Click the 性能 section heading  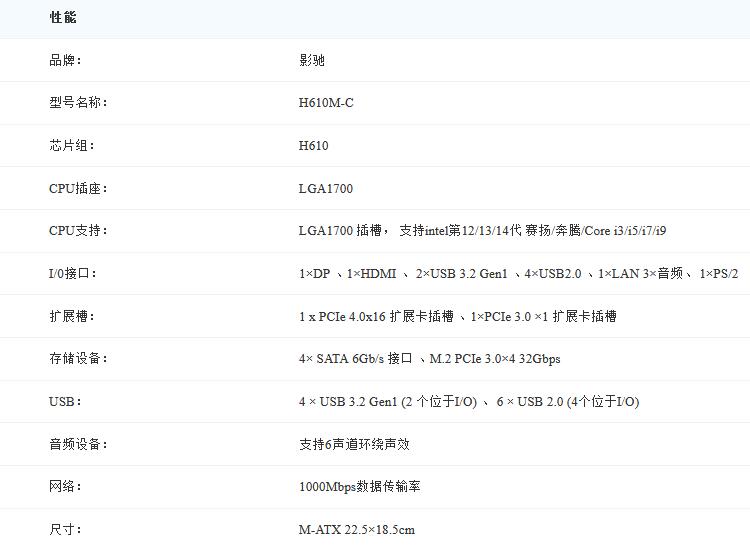(x=63, y=18)
